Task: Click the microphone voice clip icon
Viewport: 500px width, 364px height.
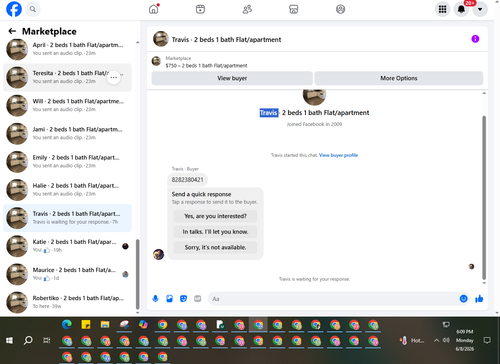Action: 155,299
